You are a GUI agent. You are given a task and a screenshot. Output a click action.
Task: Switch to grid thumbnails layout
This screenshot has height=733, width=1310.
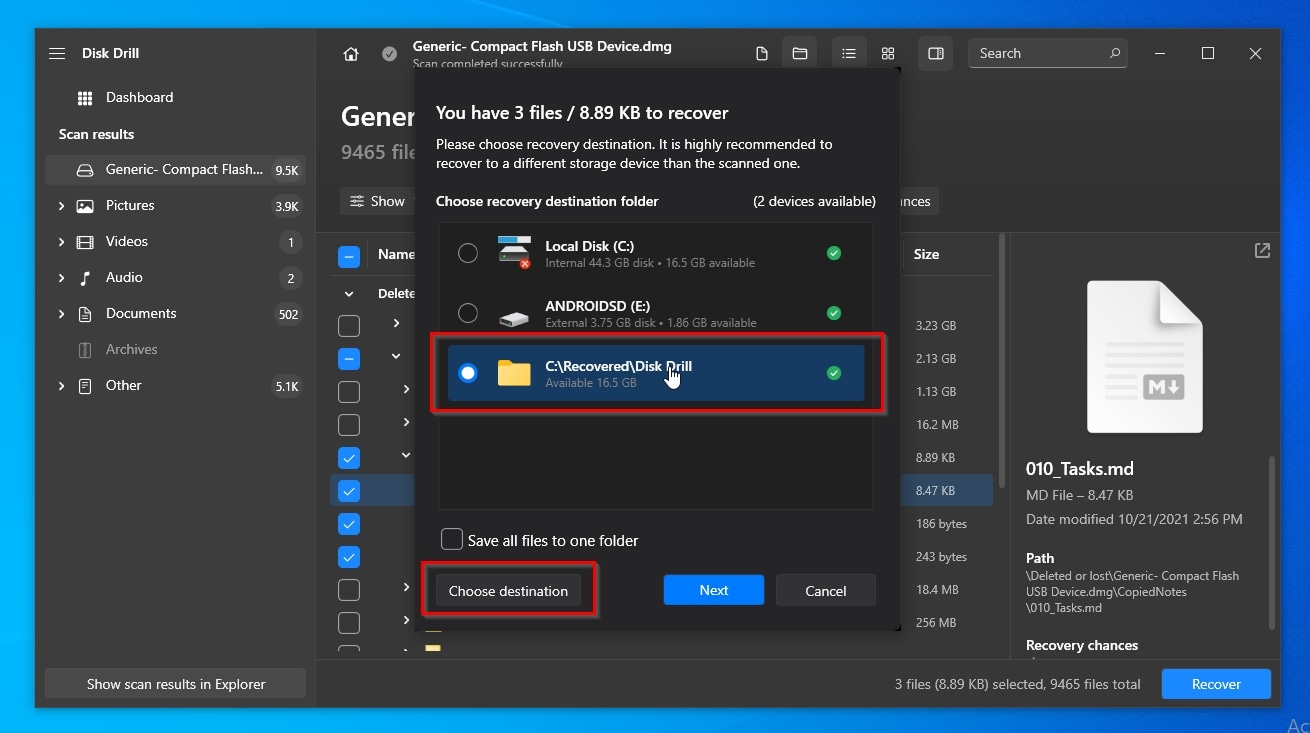888,54
